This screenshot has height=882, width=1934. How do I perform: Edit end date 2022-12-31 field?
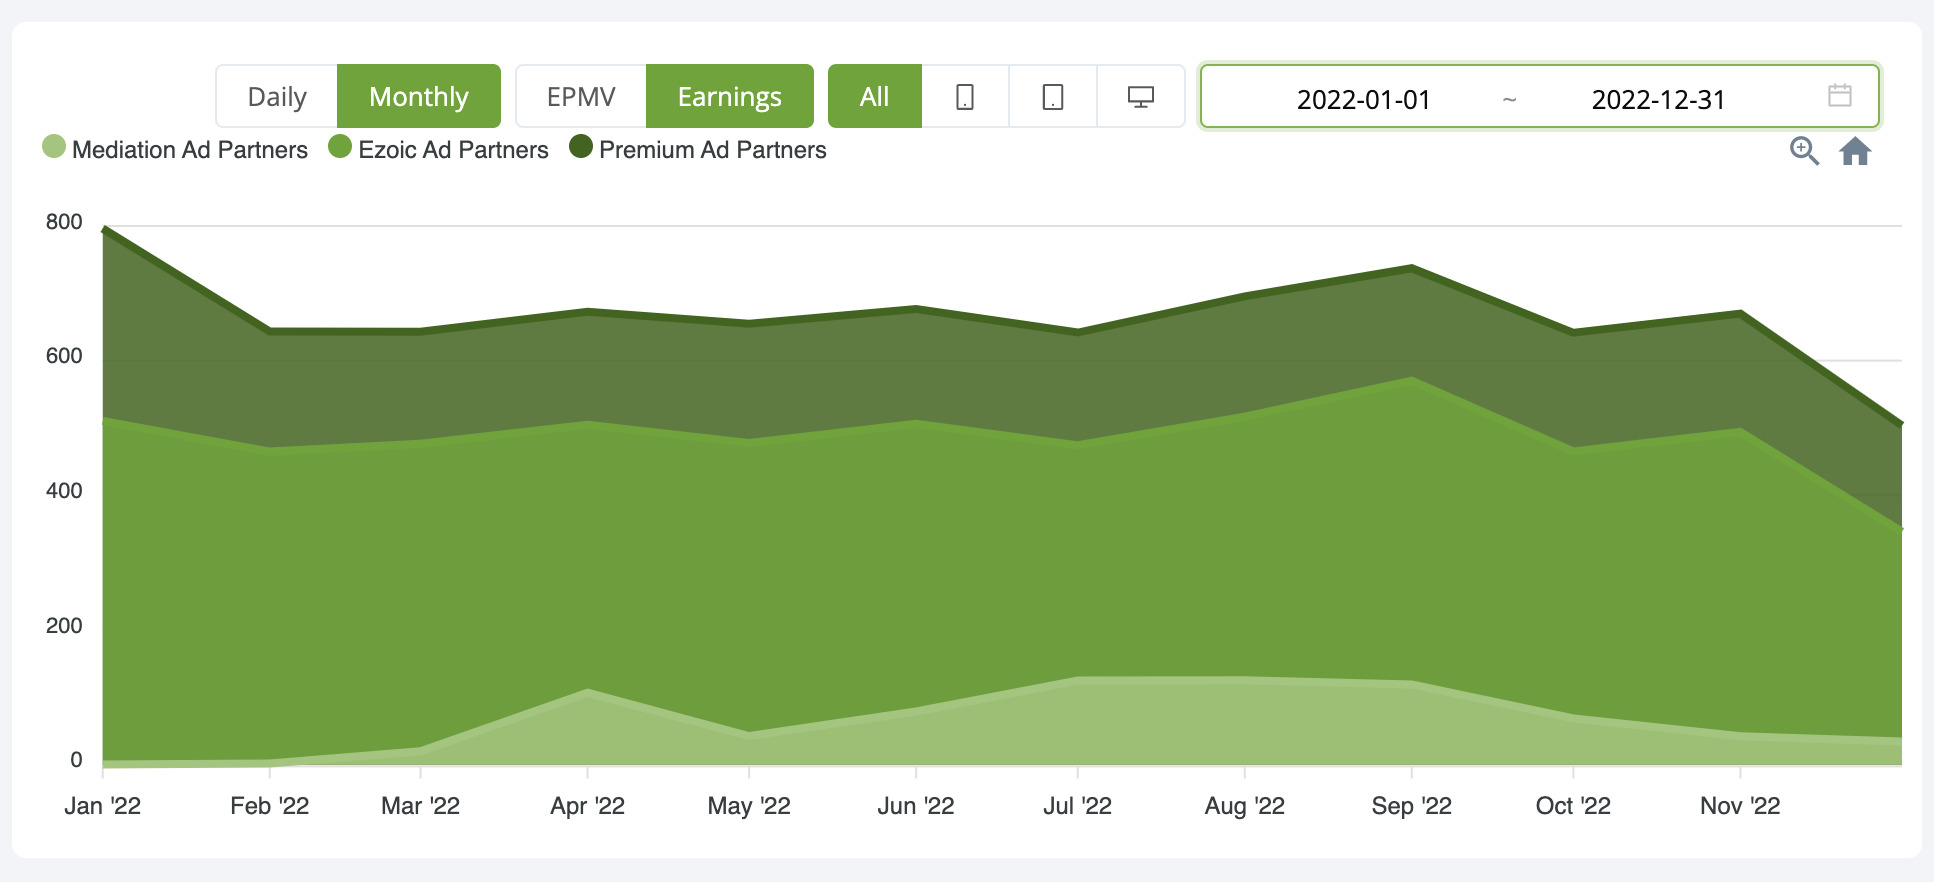pos(1658,100)
